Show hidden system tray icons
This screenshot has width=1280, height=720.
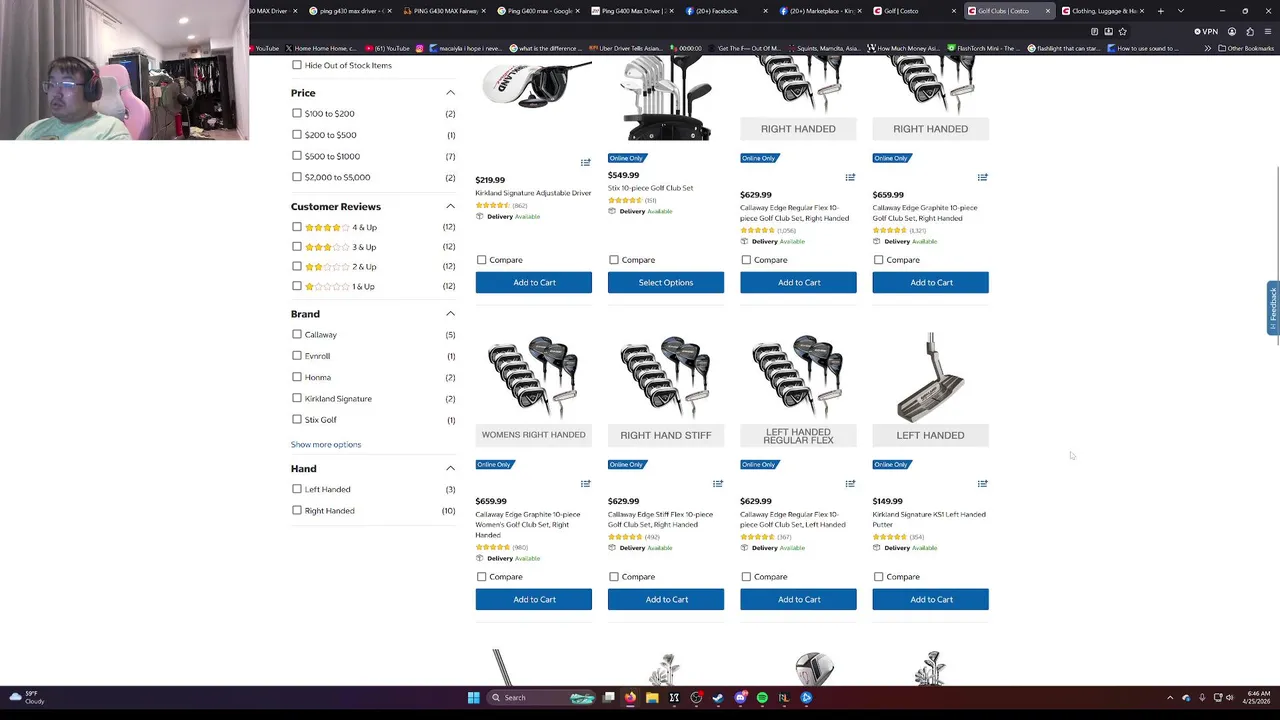click(x=1170, y=697)
